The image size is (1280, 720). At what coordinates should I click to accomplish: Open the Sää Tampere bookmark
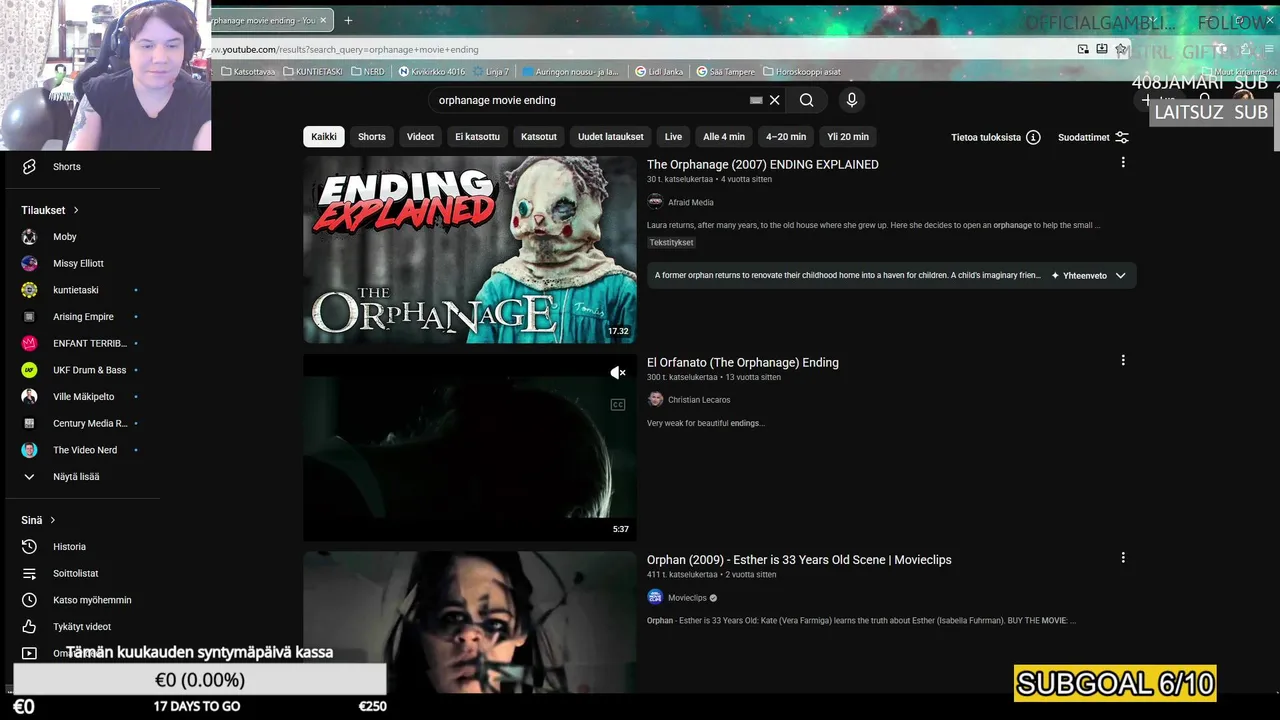[x=725, y=72]
